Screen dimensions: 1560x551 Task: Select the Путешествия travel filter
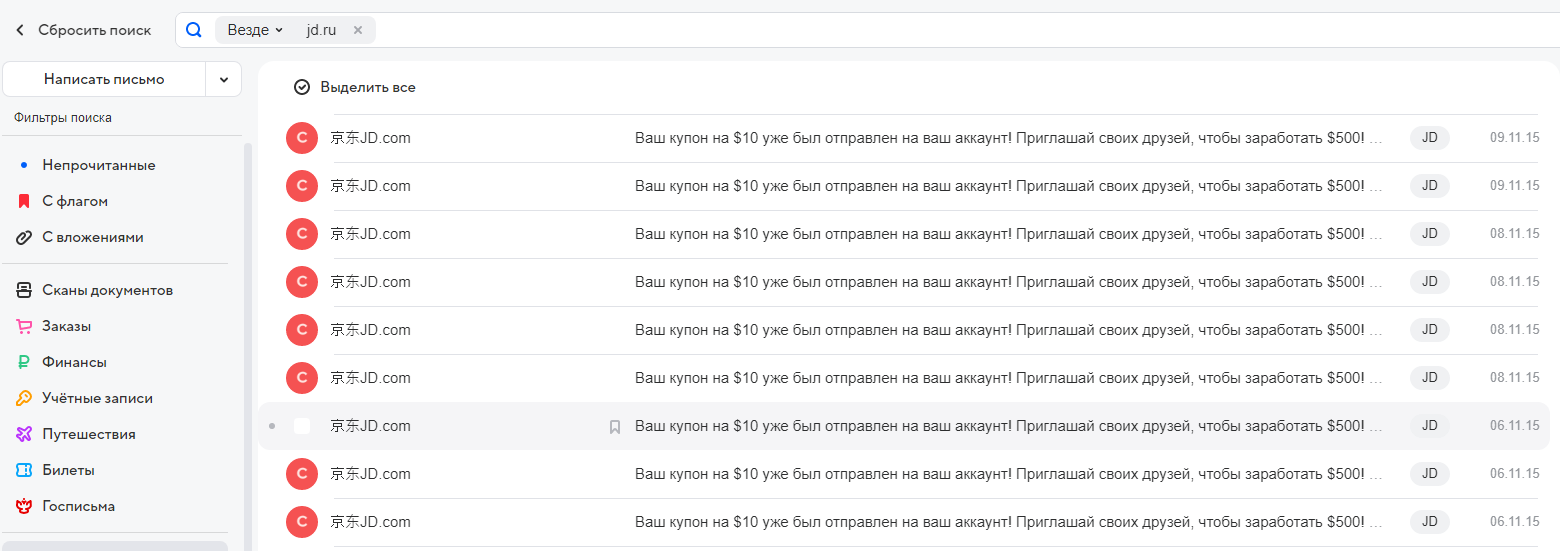(x=88, y=434)
